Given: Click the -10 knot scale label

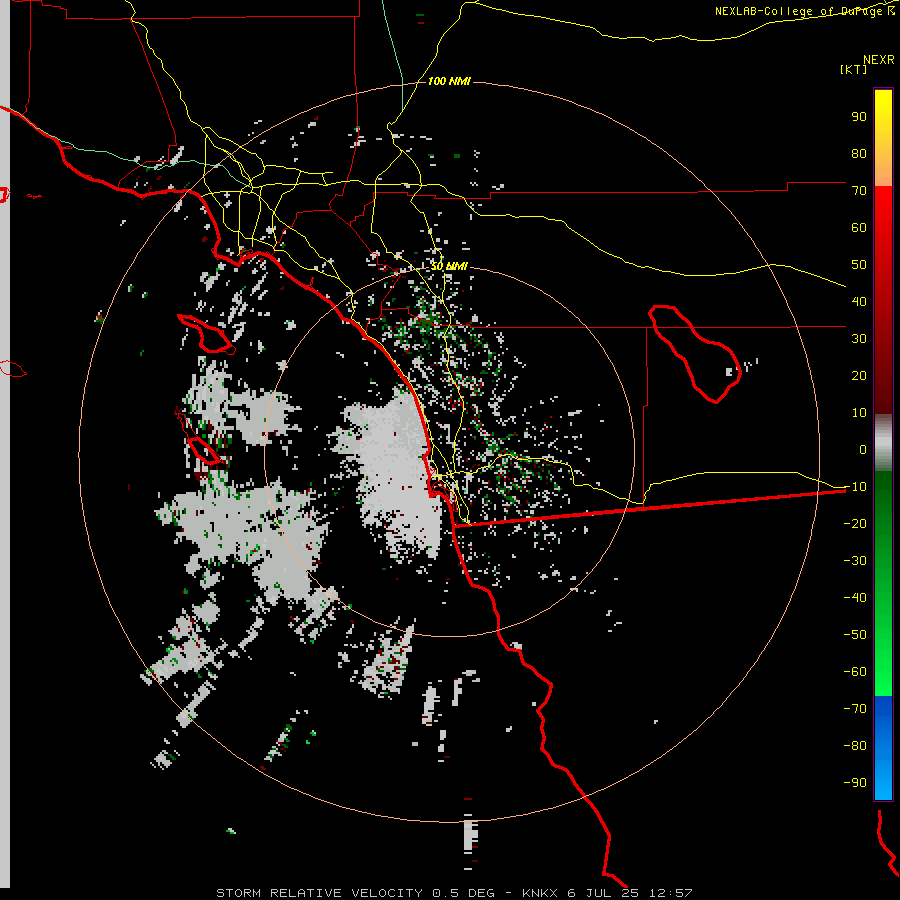Looking at the screenshot, I should pyautogui.click(x=855, y=487).
